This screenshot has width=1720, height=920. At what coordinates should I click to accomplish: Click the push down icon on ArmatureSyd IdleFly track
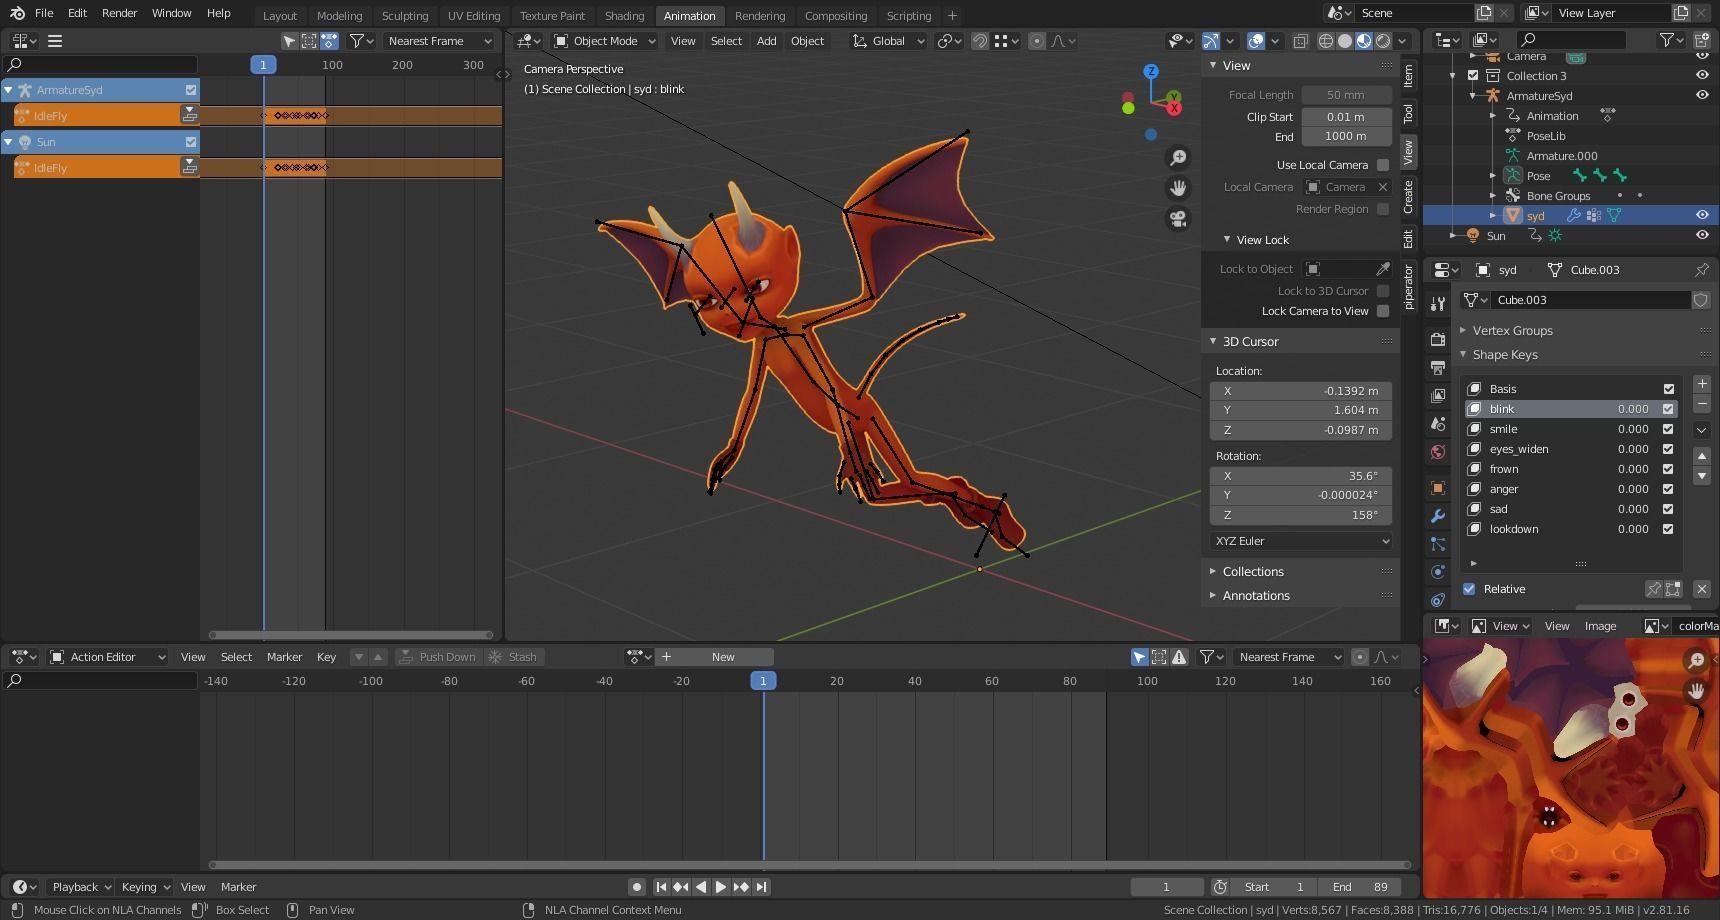click(x=189, y=115)
